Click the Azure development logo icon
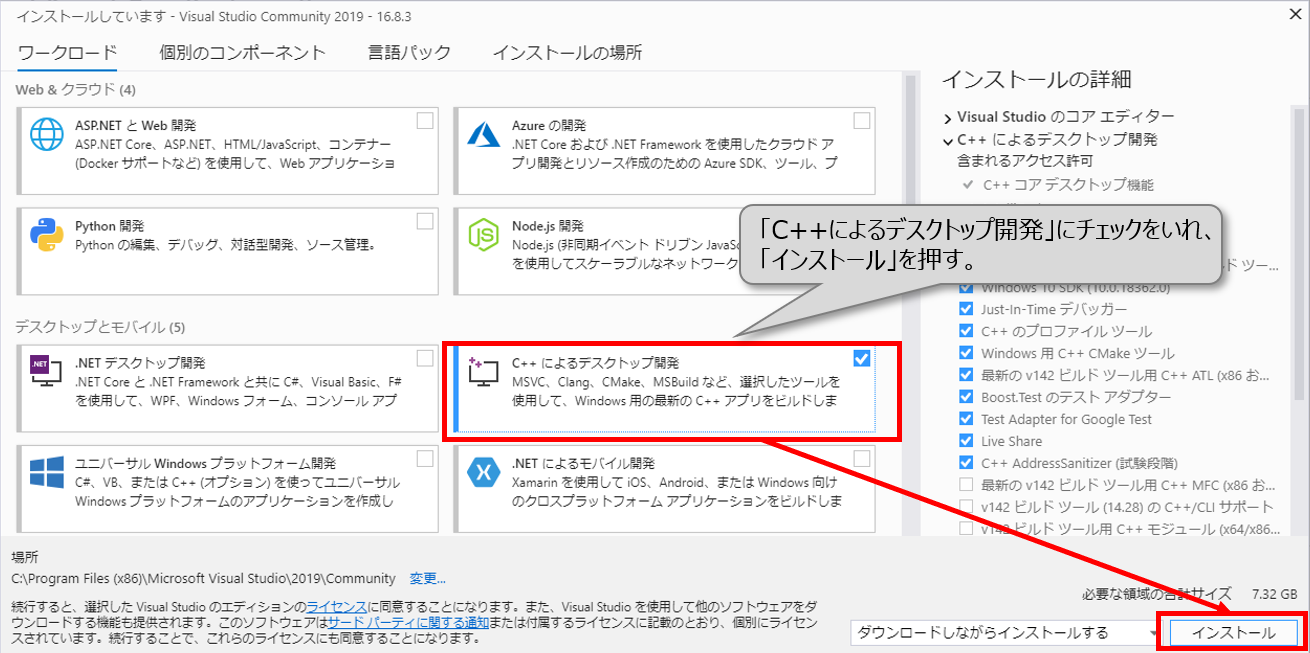1310x653 pixels. click(484, 134)
